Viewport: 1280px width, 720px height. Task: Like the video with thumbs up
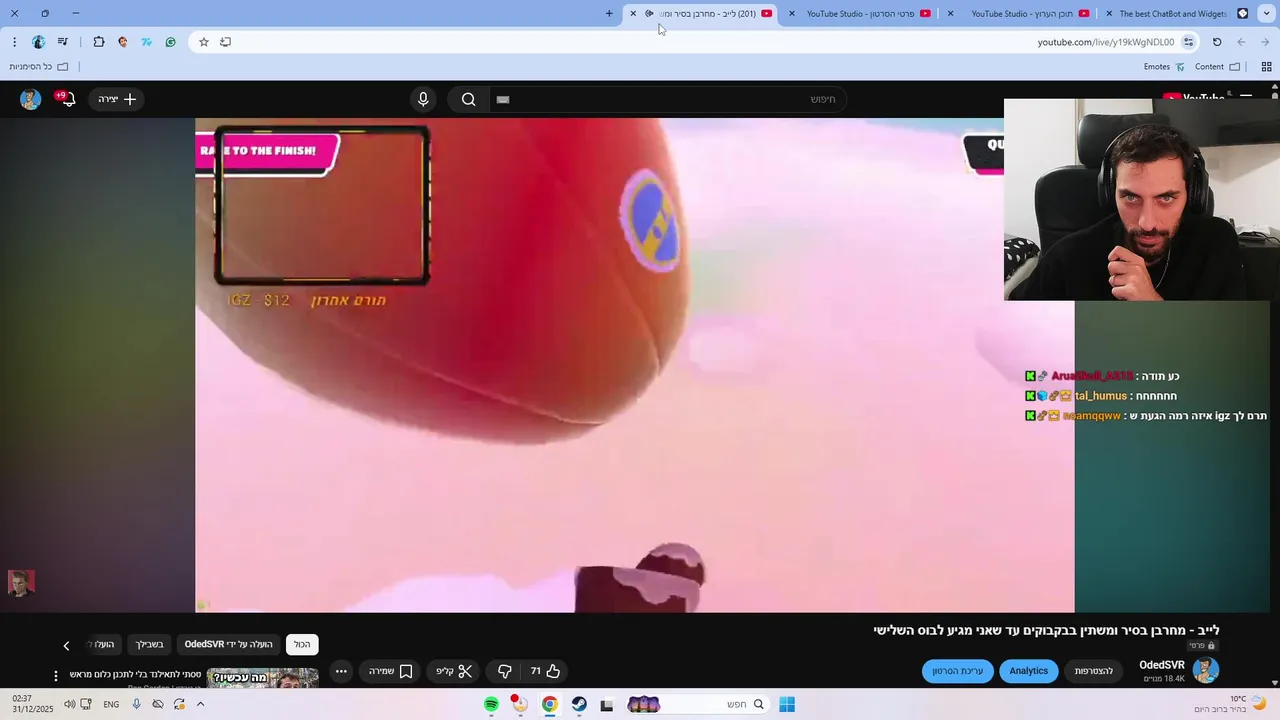[x=545, y=671]
